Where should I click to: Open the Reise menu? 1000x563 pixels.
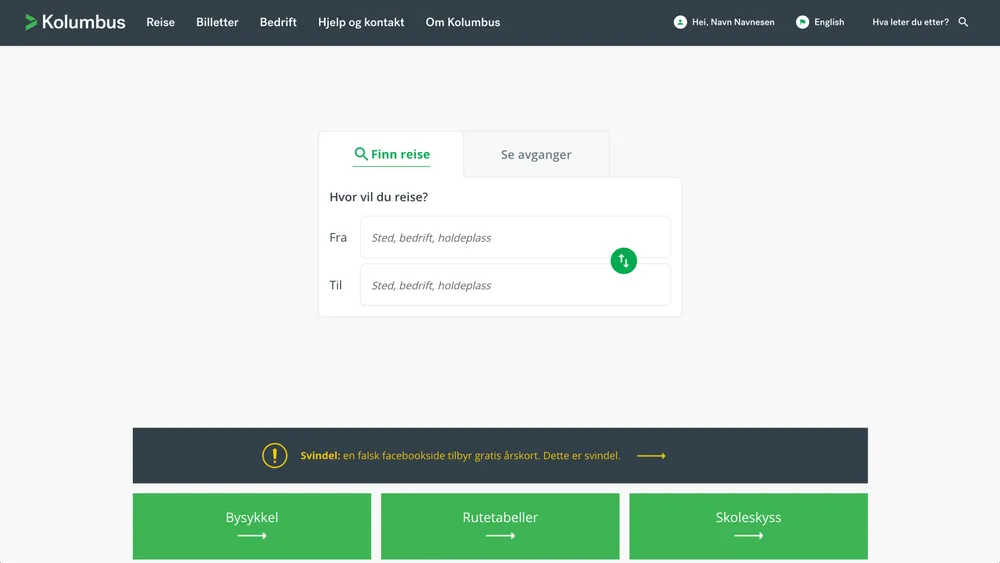click(x=160, y=22)
